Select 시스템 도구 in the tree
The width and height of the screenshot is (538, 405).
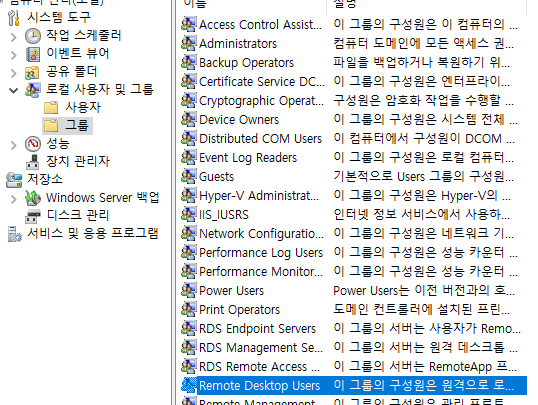[x=59, y=17]
